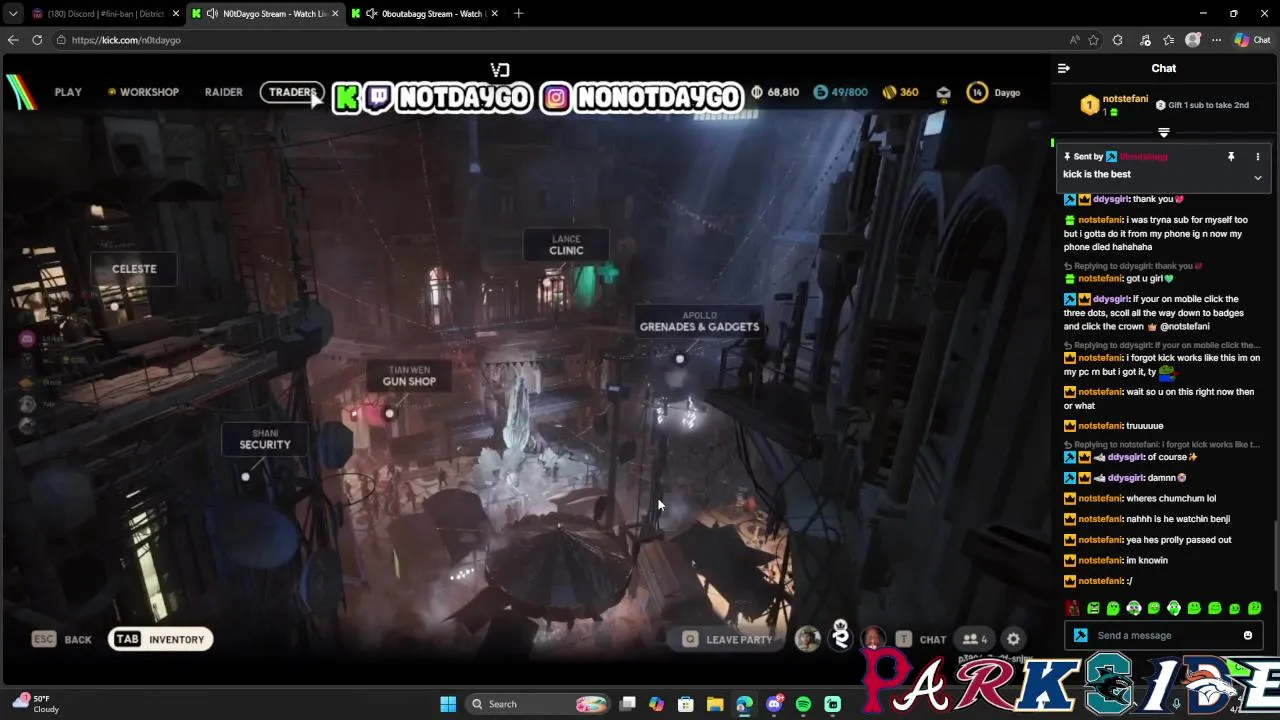
Task: Unmute the 0boutabagg Stream tab audio icon
Action: pyautogui.click(x=371, y=13)
